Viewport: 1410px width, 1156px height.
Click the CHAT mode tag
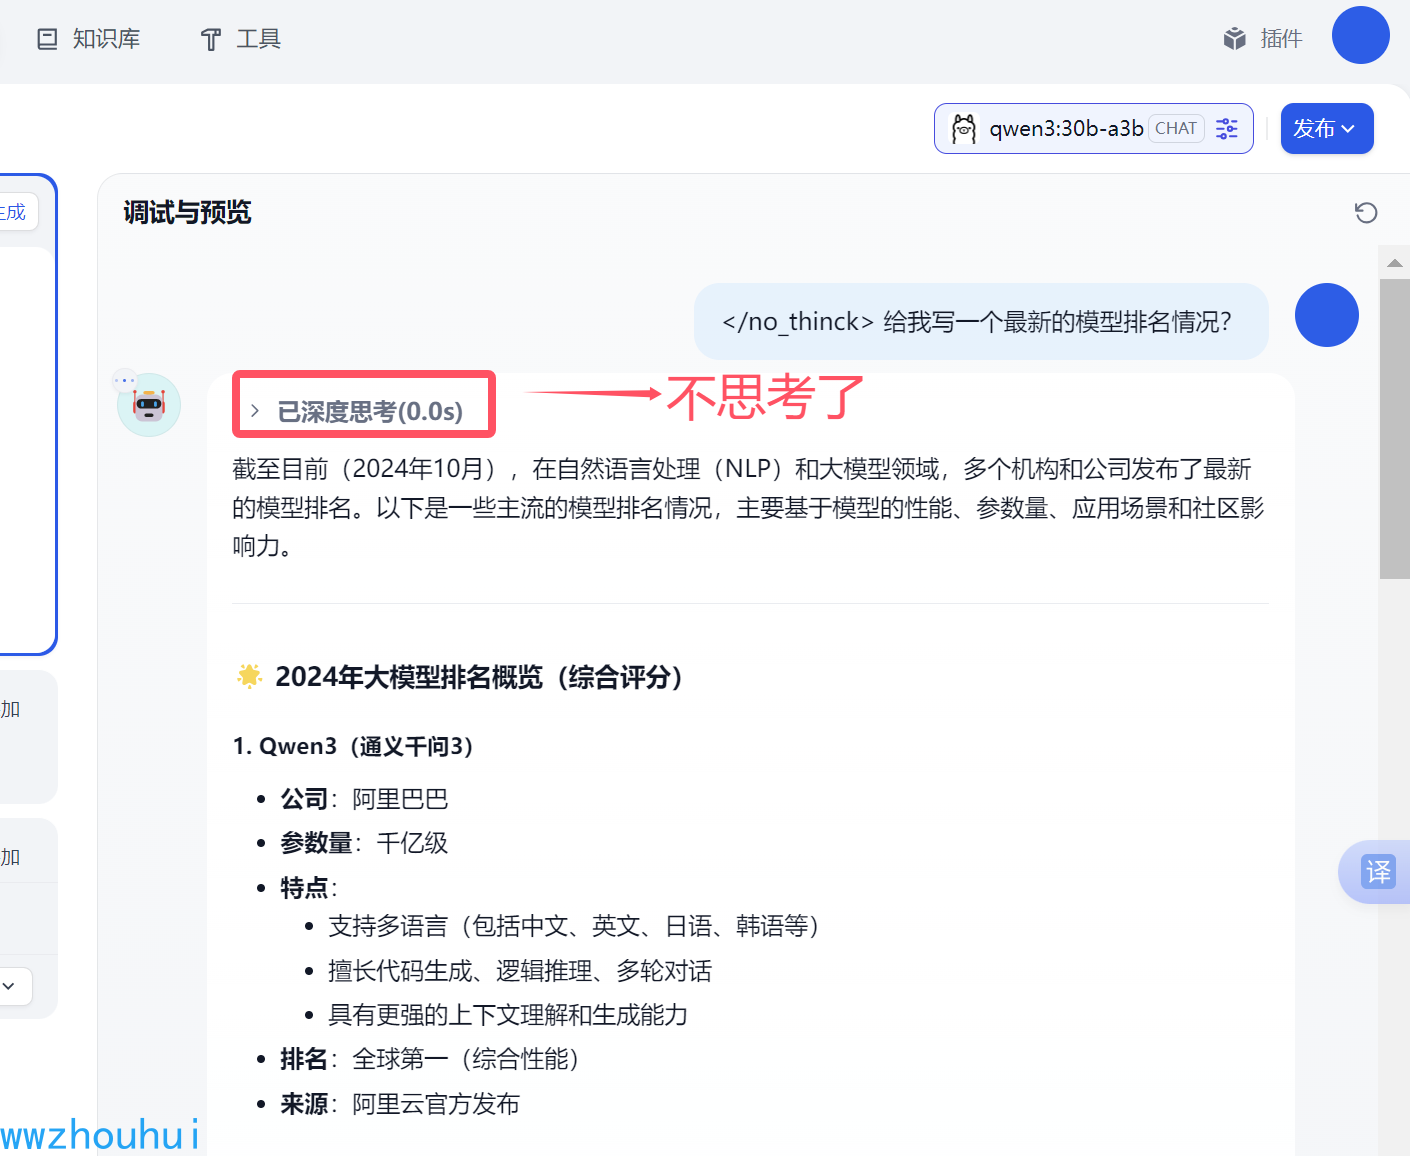(x=1176, y=128)
